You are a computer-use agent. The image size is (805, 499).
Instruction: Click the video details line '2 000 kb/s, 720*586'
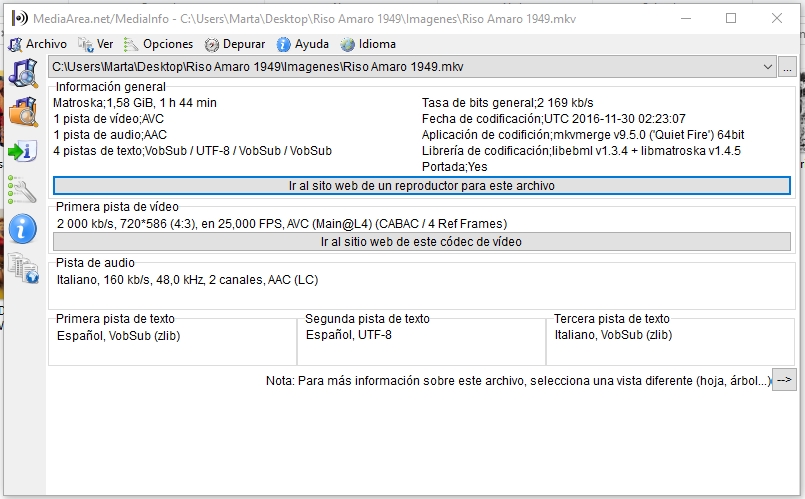(282, 224)
